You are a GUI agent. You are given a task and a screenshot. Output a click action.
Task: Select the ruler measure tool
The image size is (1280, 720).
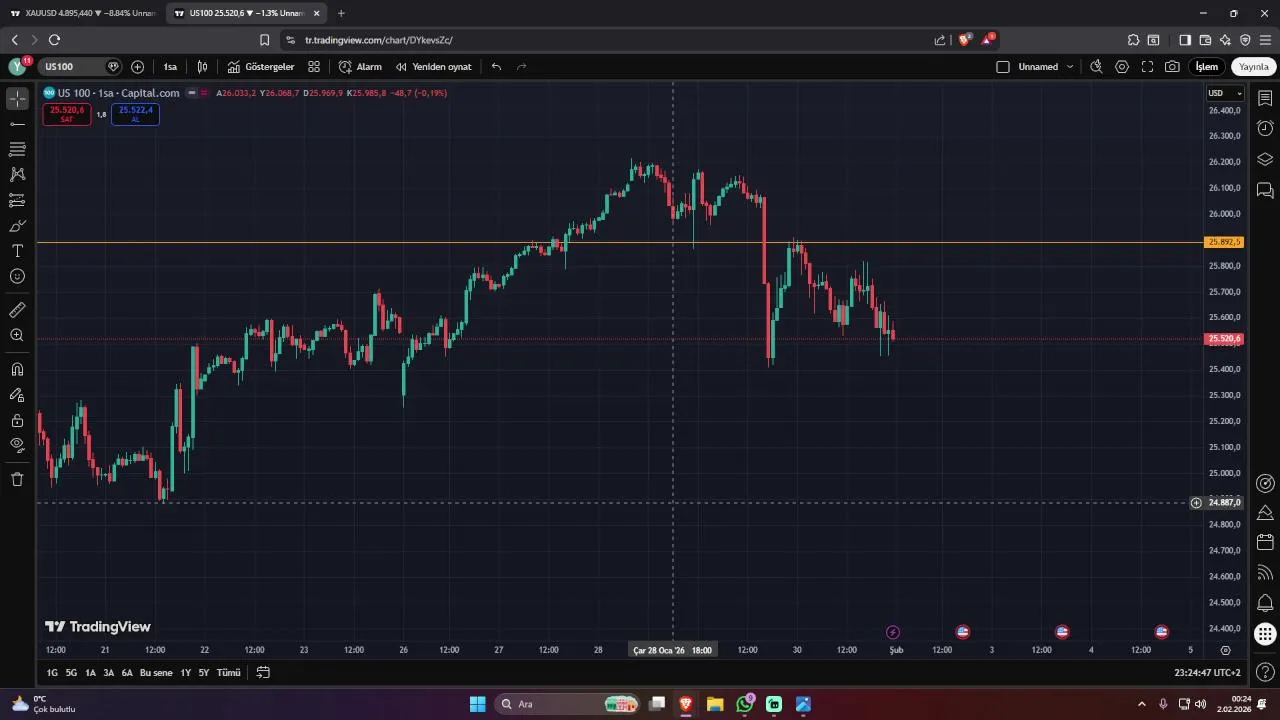(17, 310)
